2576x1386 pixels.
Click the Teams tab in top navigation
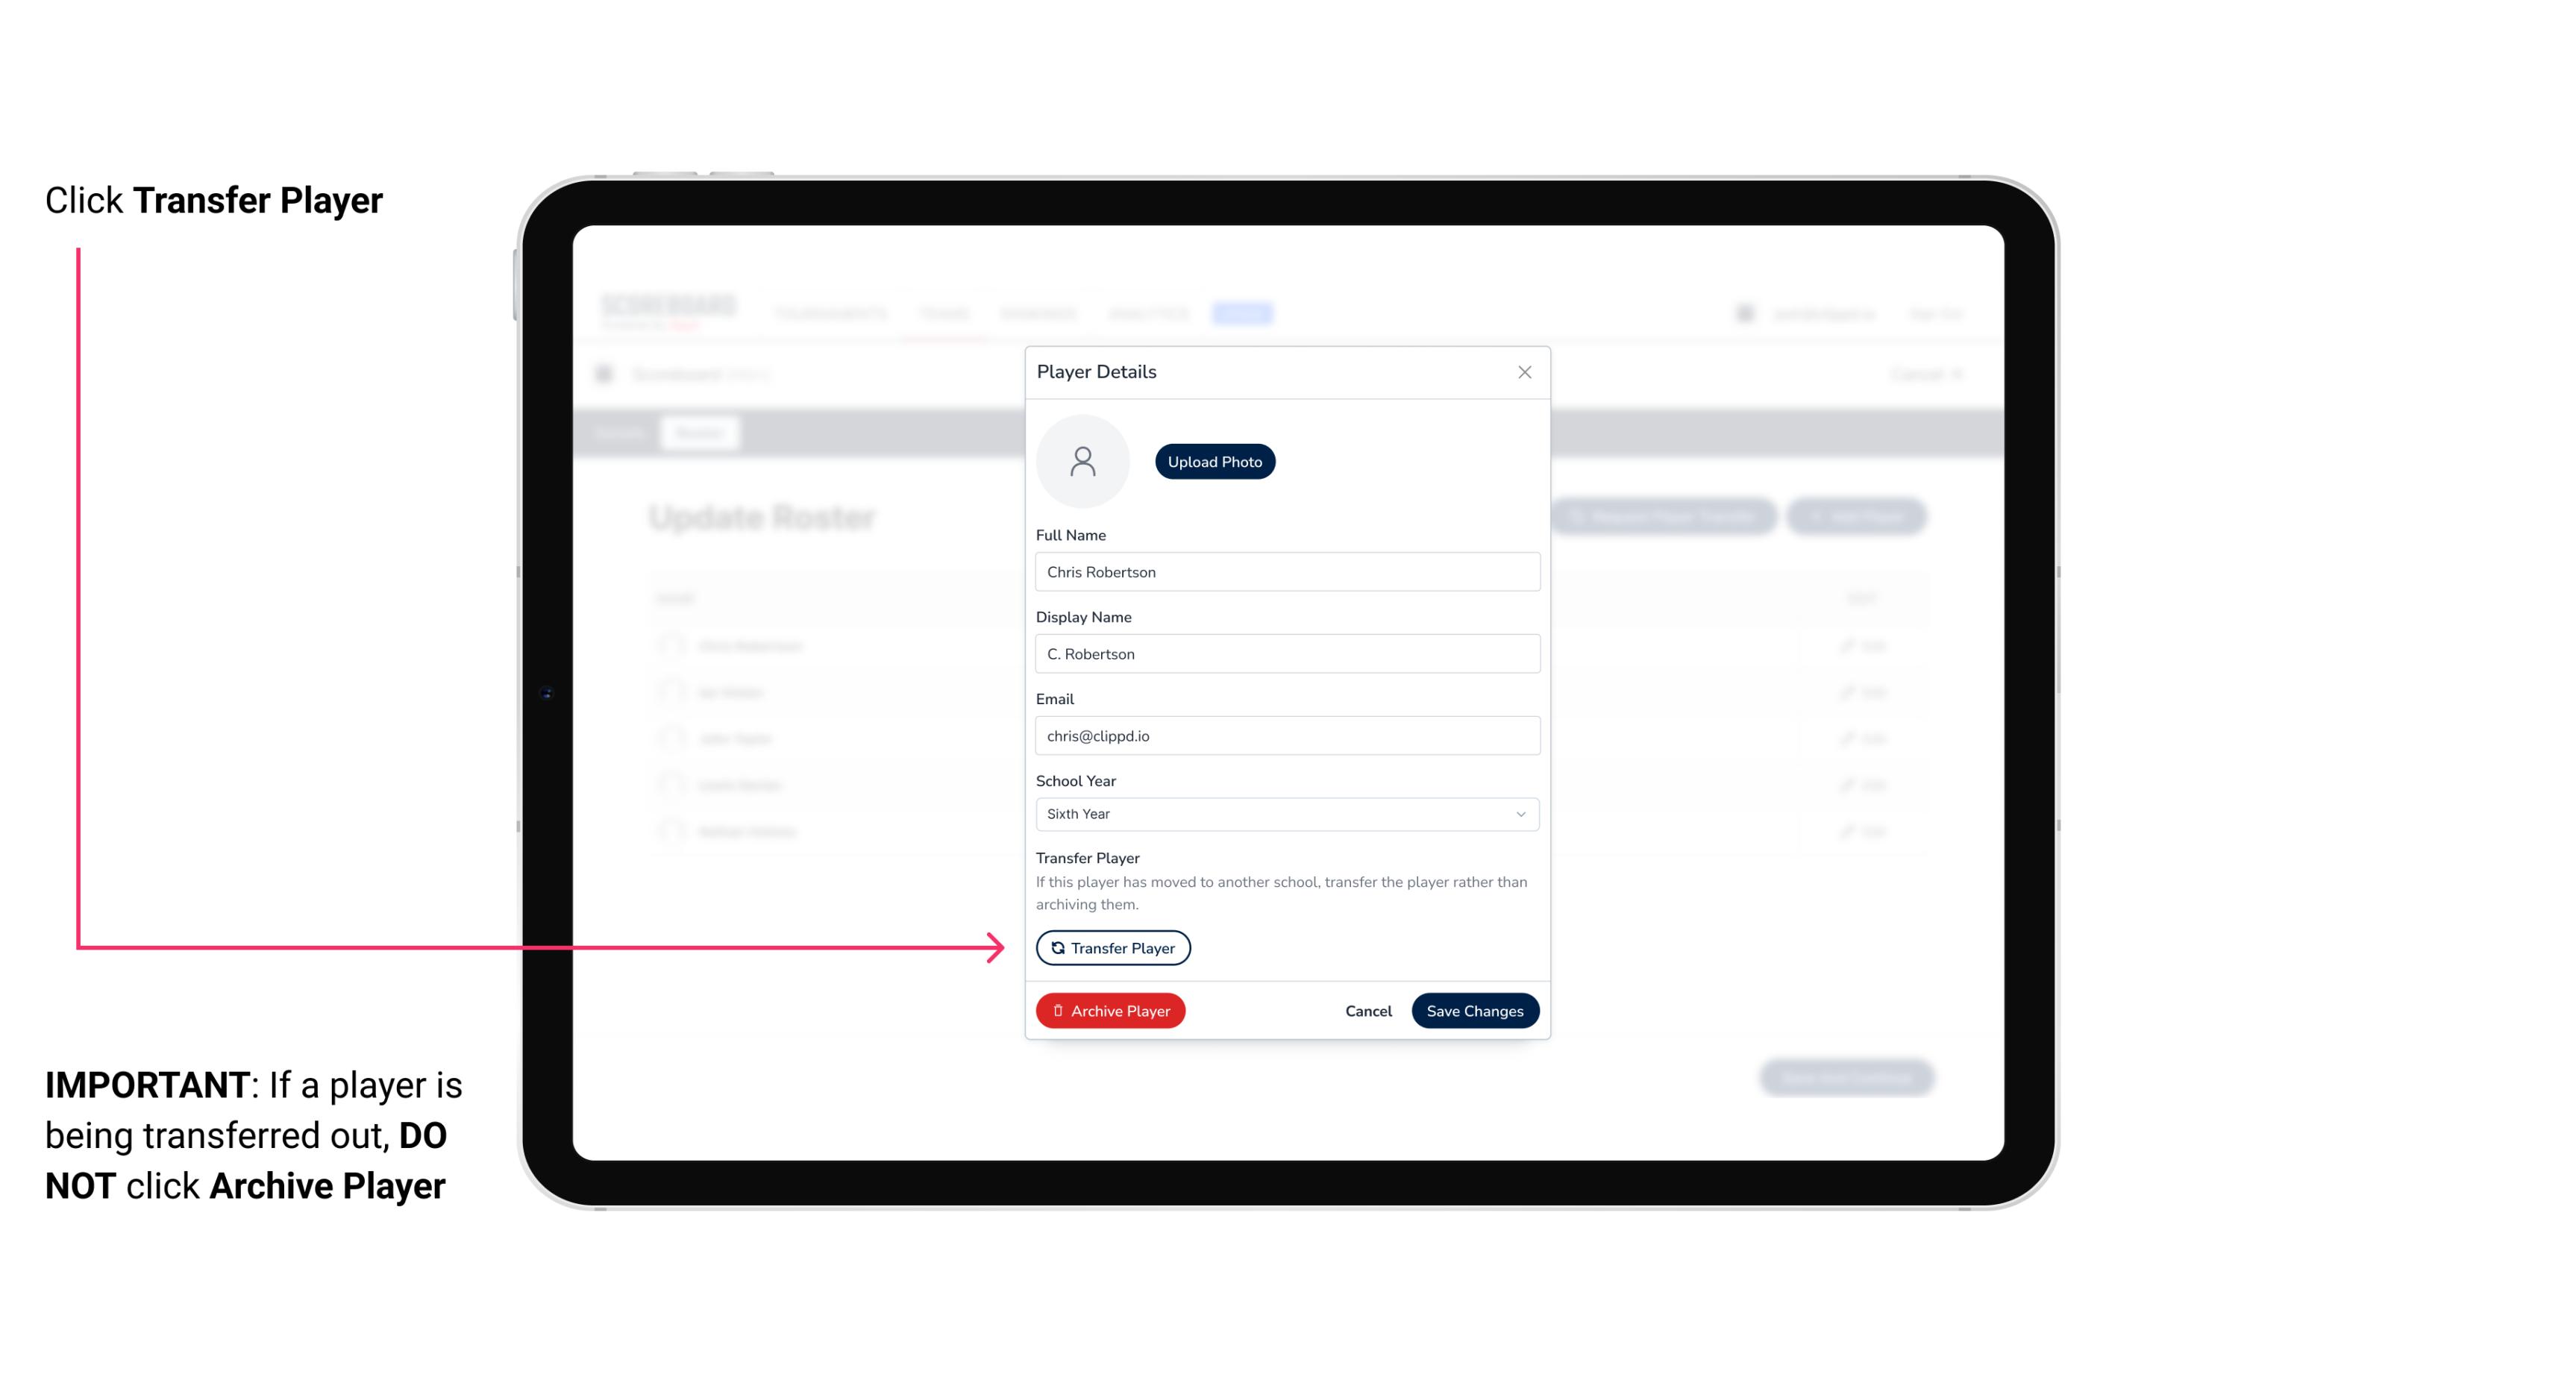click(946, 313)
